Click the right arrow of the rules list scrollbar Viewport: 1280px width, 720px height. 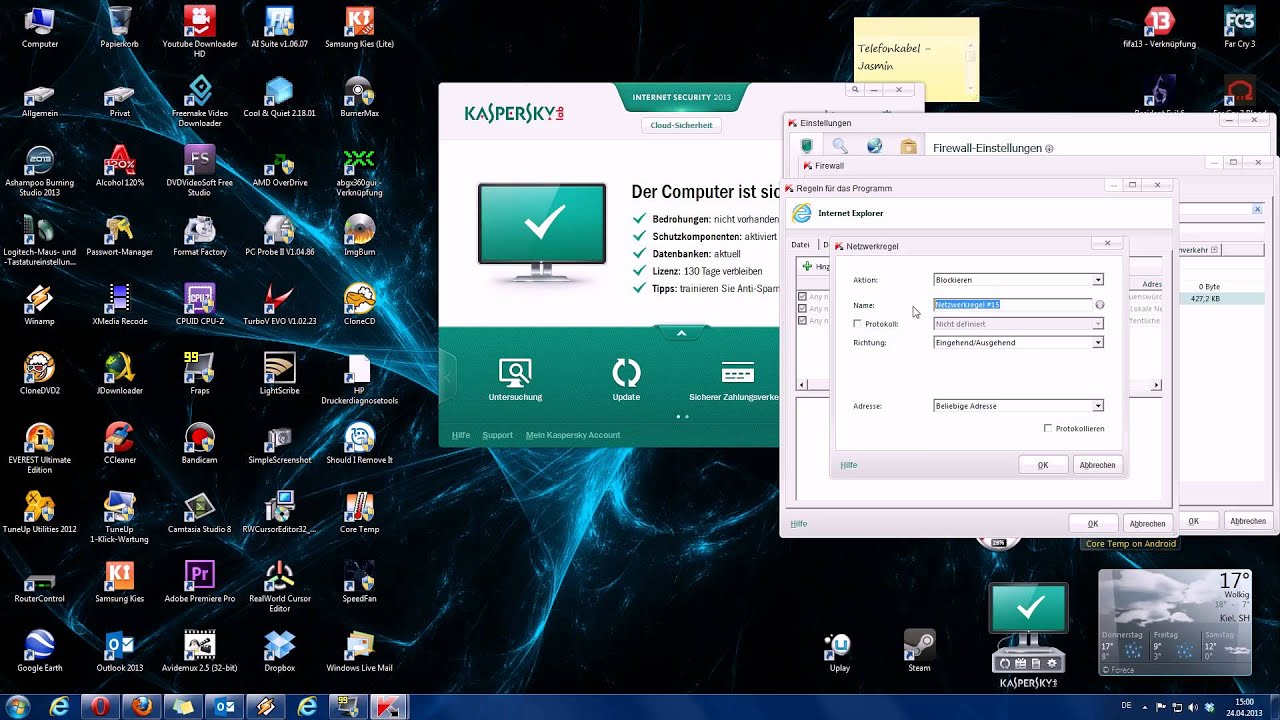(x=1157, y=385)
